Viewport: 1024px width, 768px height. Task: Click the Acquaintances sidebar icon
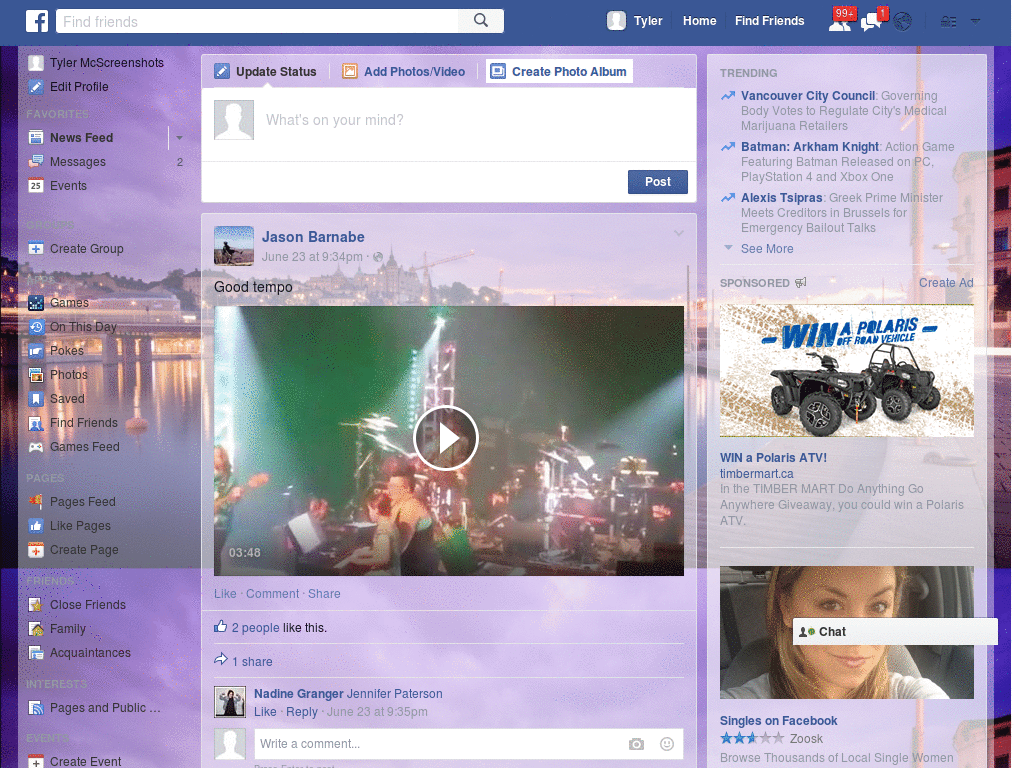tap(36, 653)
